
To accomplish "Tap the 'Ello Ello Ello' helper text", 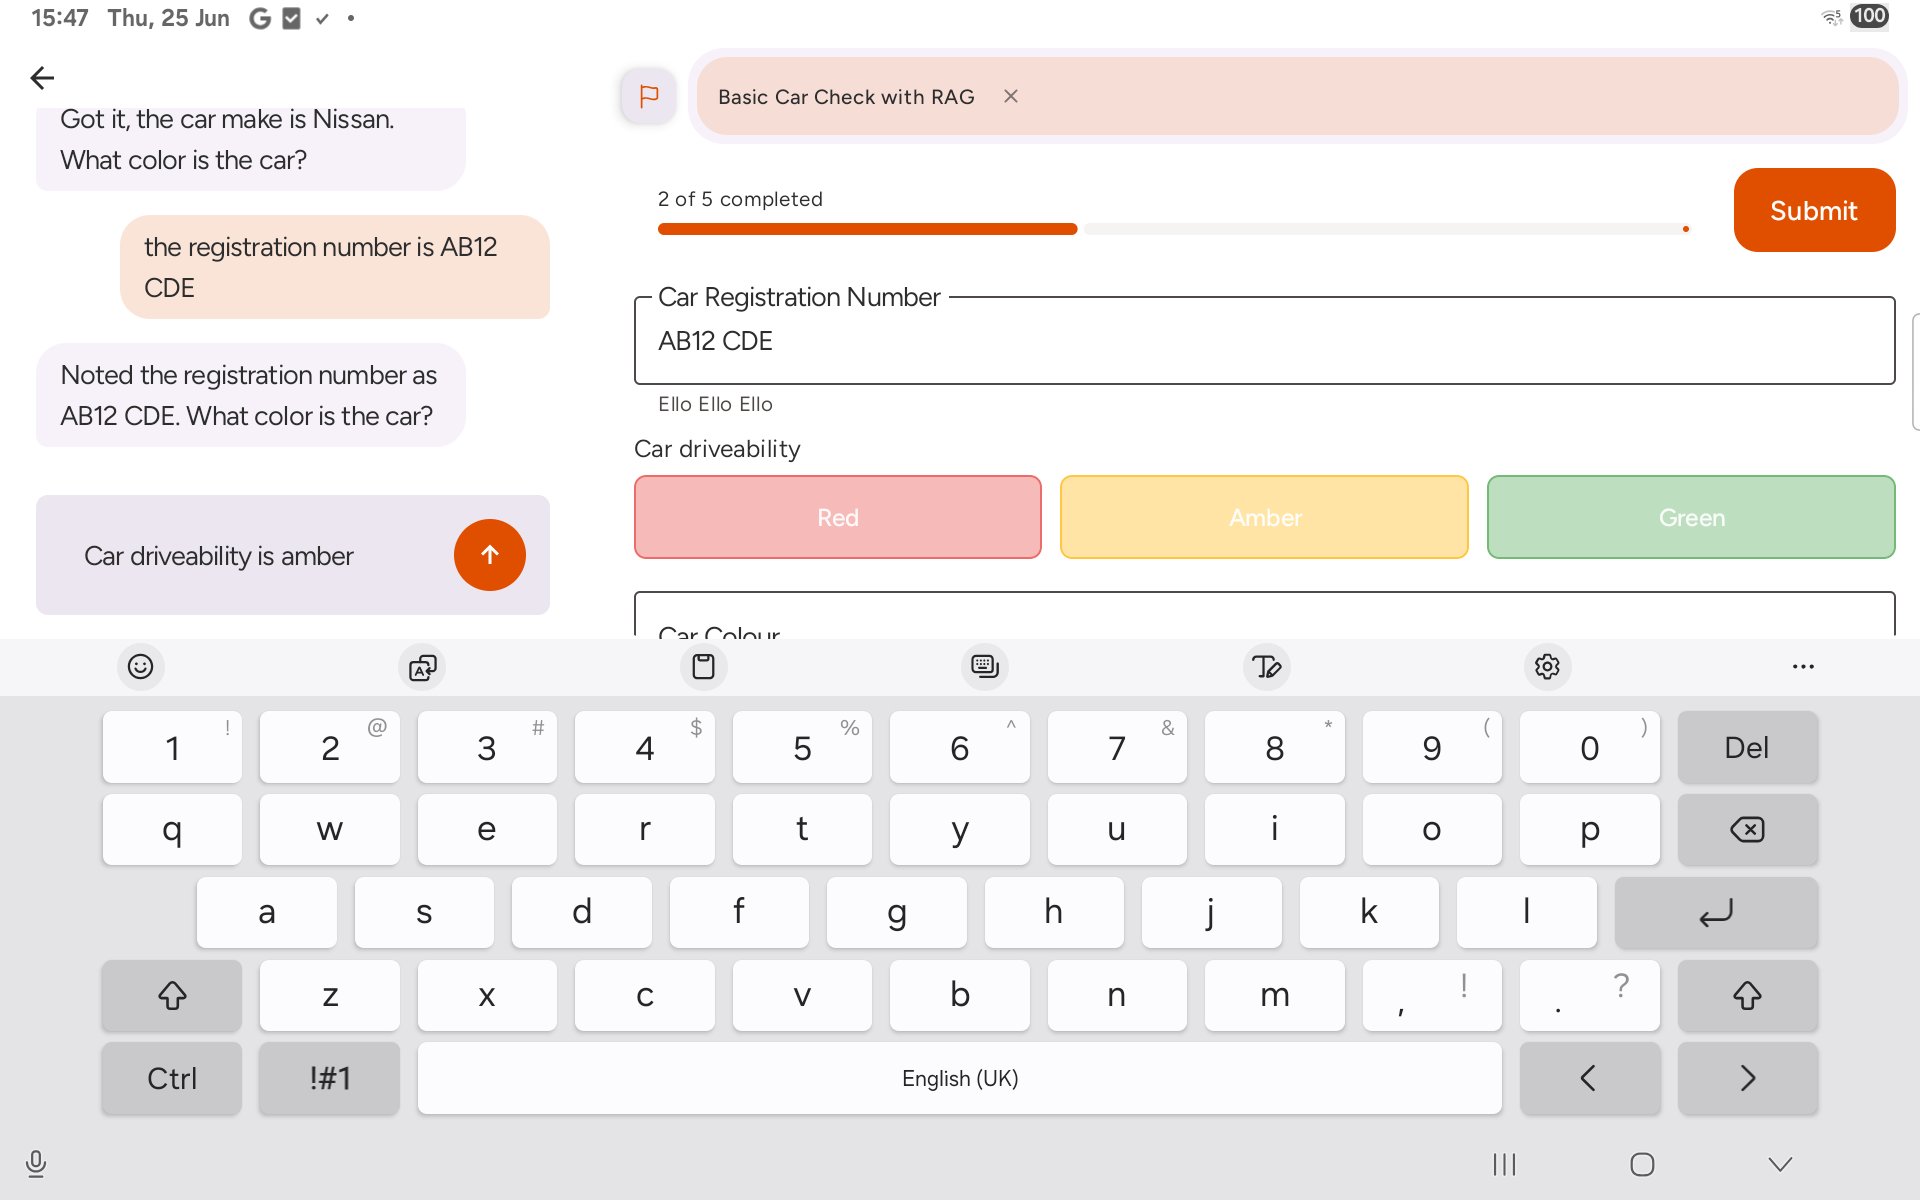I will click(715, 404).
